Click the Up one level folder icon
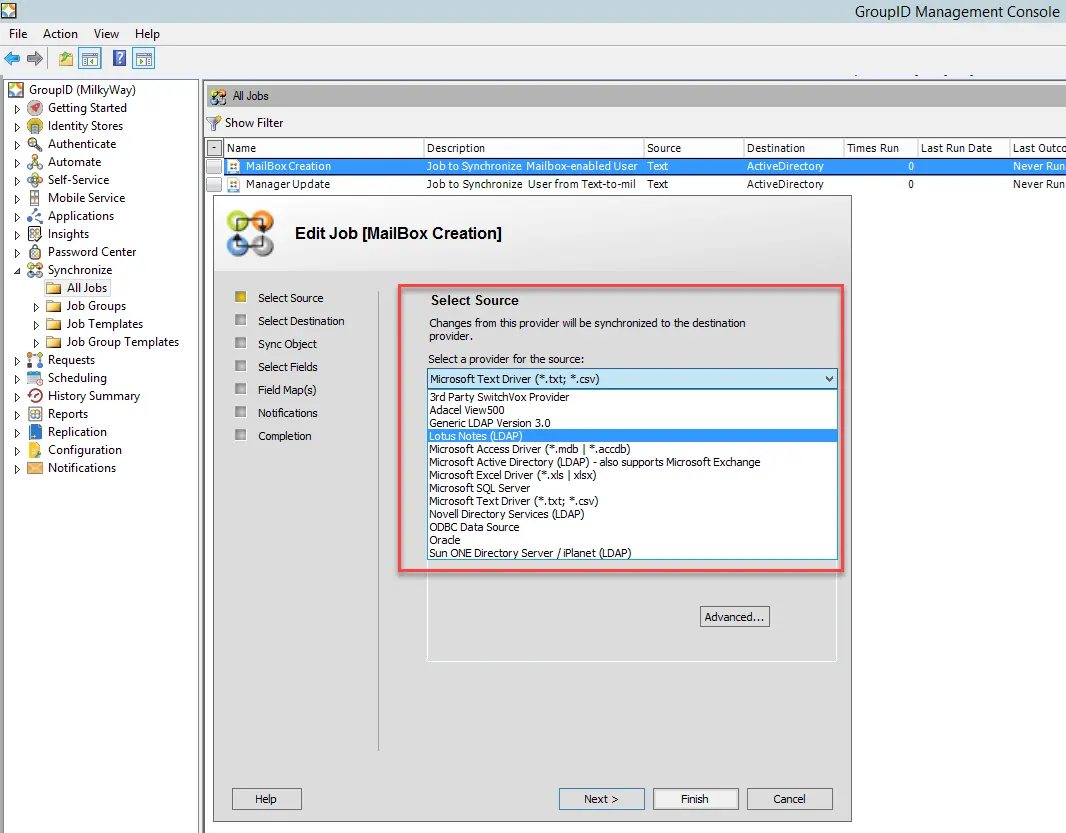This screenshot has height=833, width=1066. [65, 59]
